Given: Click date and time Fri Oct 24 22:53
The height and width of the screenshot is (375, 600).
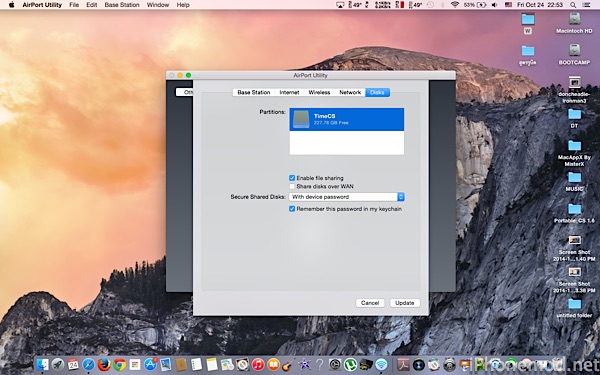Looking at the screenshot, I should (540, 5).
